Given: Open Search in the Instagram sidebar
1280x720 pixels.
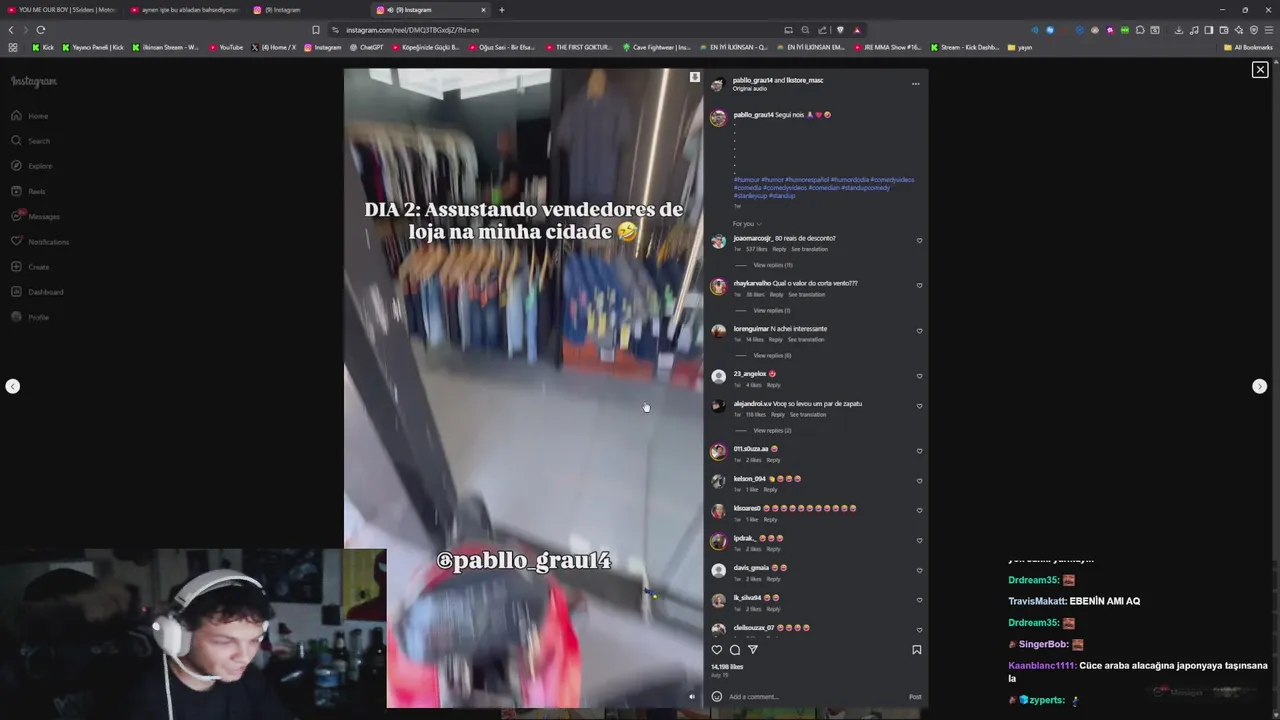Looking at the screenshot, I should click(x=30, y=141).
